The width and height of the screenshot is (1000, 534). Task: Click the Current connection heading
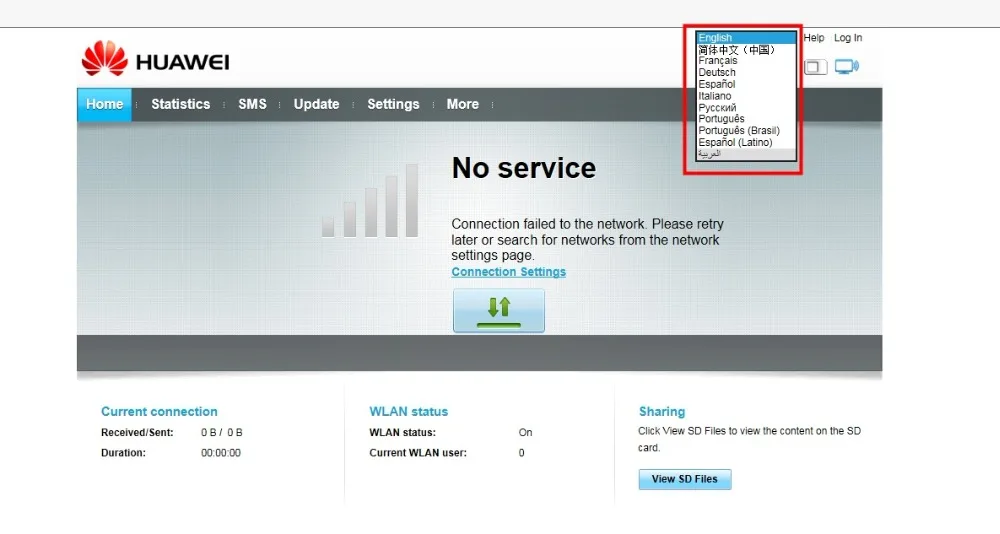click(159, 412)
